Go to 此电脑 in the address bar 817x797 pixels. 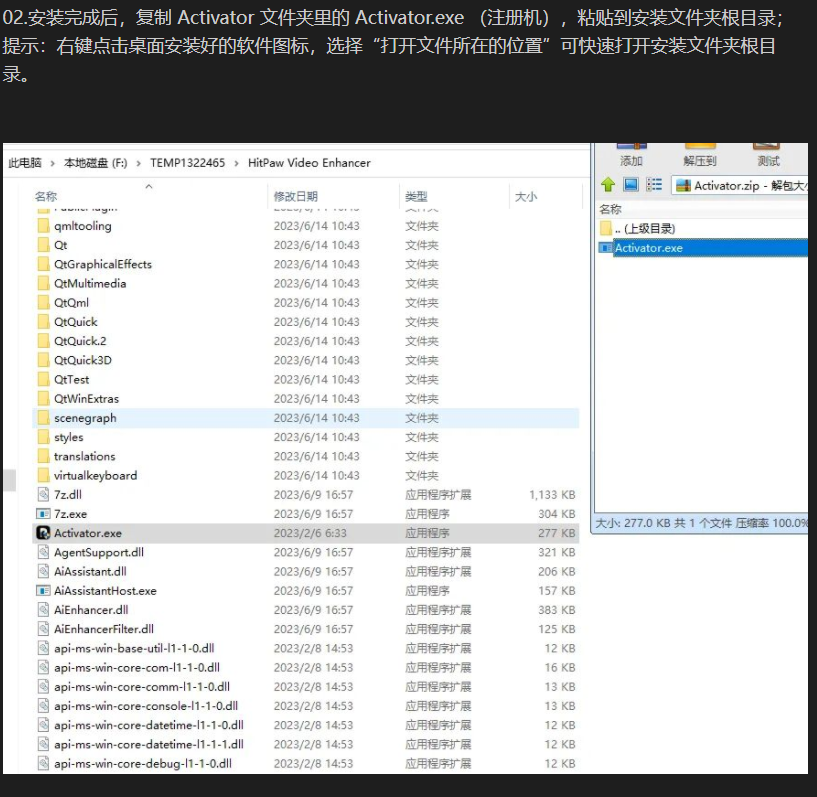(x=24, y=163)
